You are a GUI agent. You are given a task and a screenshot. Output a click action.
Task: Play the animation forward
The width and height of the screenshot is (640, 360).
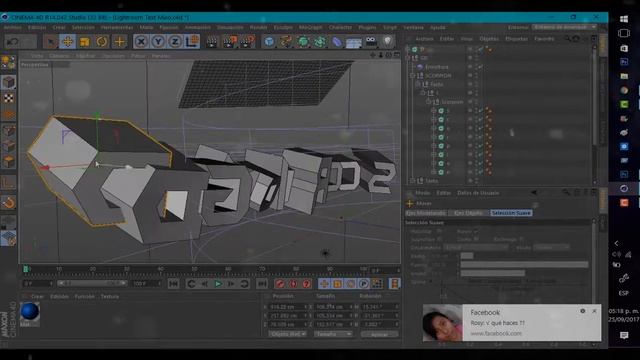tap(218, 284)
